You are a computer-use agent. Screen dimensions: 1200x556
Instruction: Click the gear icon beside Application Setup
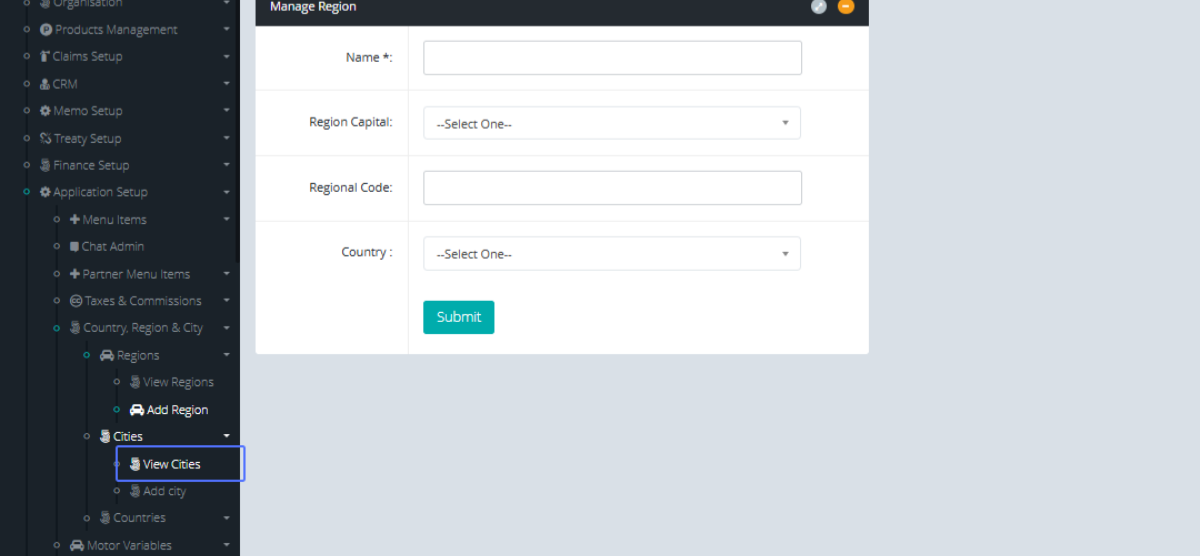pos(45,192)
